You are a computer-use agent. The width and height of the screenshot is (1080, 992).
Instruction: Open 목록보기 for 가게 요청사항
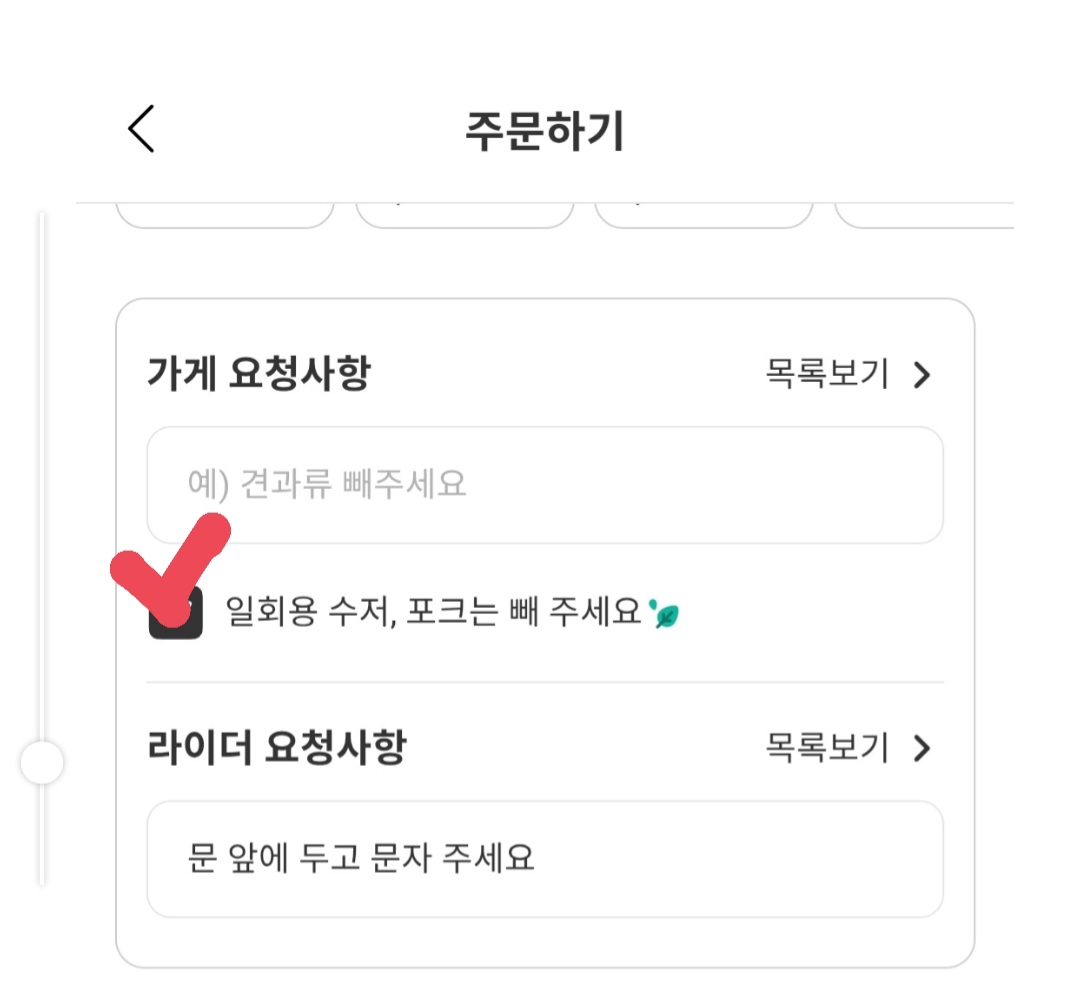click(827, 375)
